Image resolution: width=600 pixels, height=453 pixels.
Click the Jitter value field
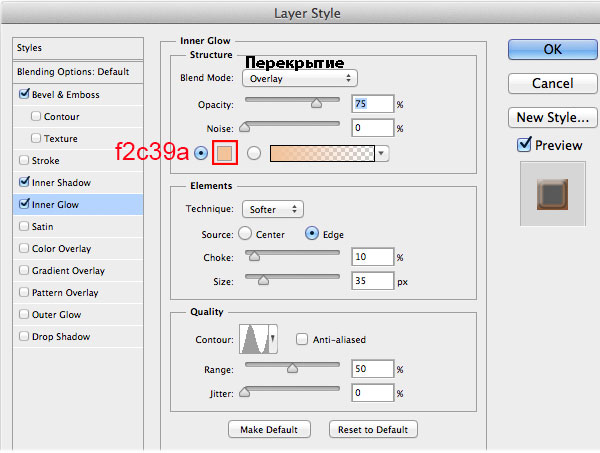click(372, 393)
